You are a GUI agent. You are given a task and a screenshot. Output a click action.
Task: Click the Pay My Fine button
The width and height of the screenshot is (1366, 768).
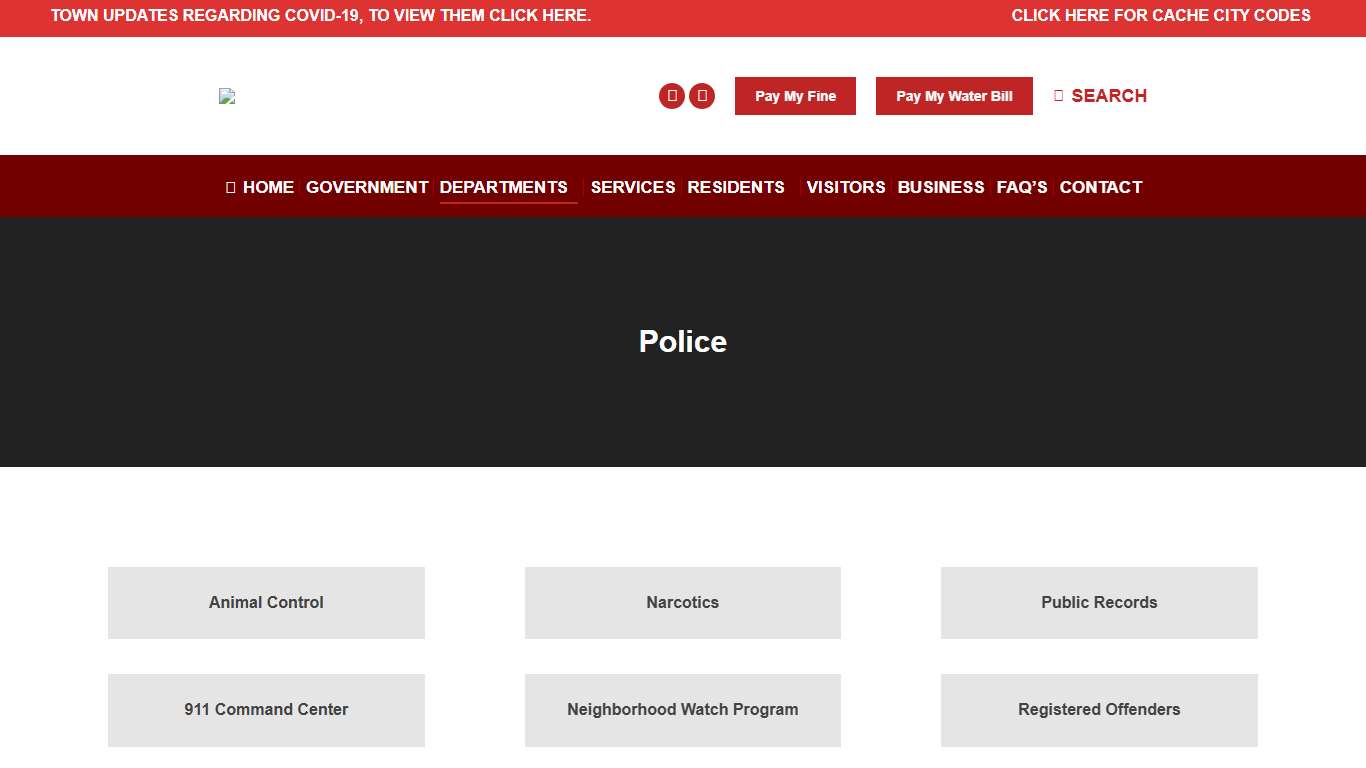pyautogui.click(x=795, y=95)
